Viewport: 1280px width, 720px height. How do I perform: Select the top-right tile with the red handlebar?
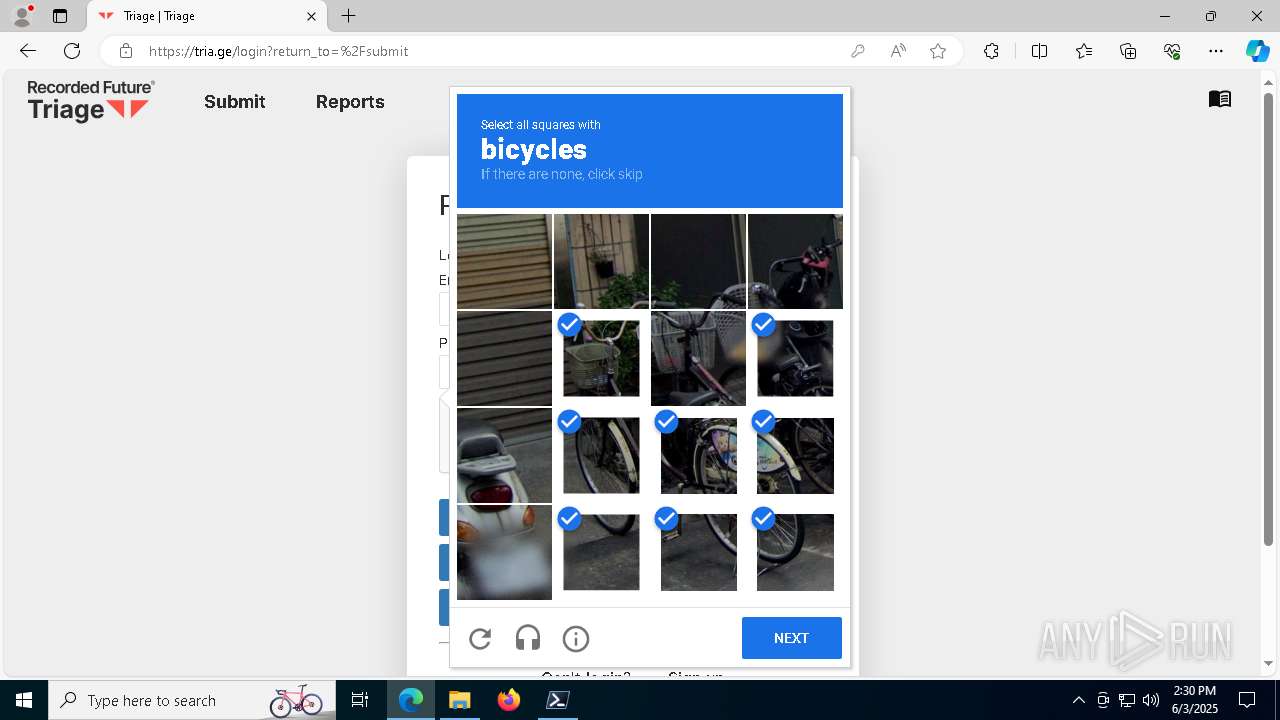795,261
